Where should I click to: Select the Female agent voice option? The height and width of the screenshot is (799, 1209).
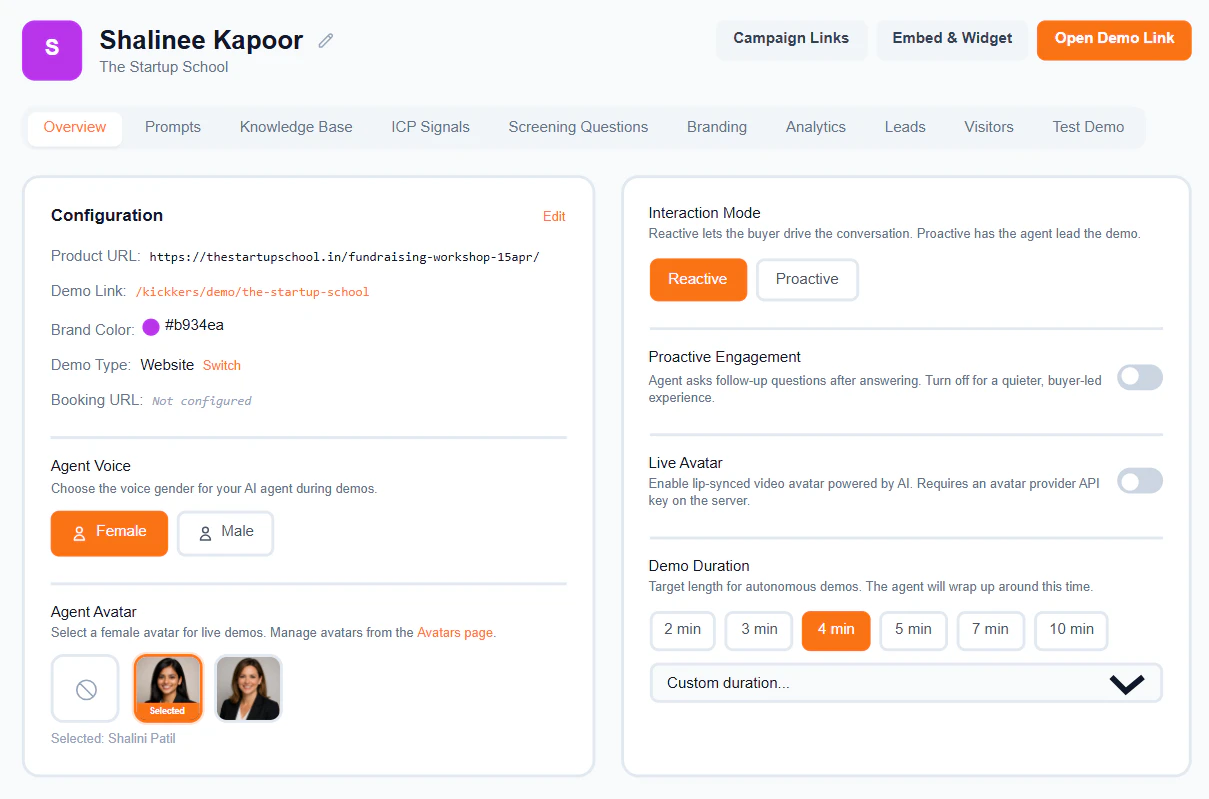(x=109, y=533)
